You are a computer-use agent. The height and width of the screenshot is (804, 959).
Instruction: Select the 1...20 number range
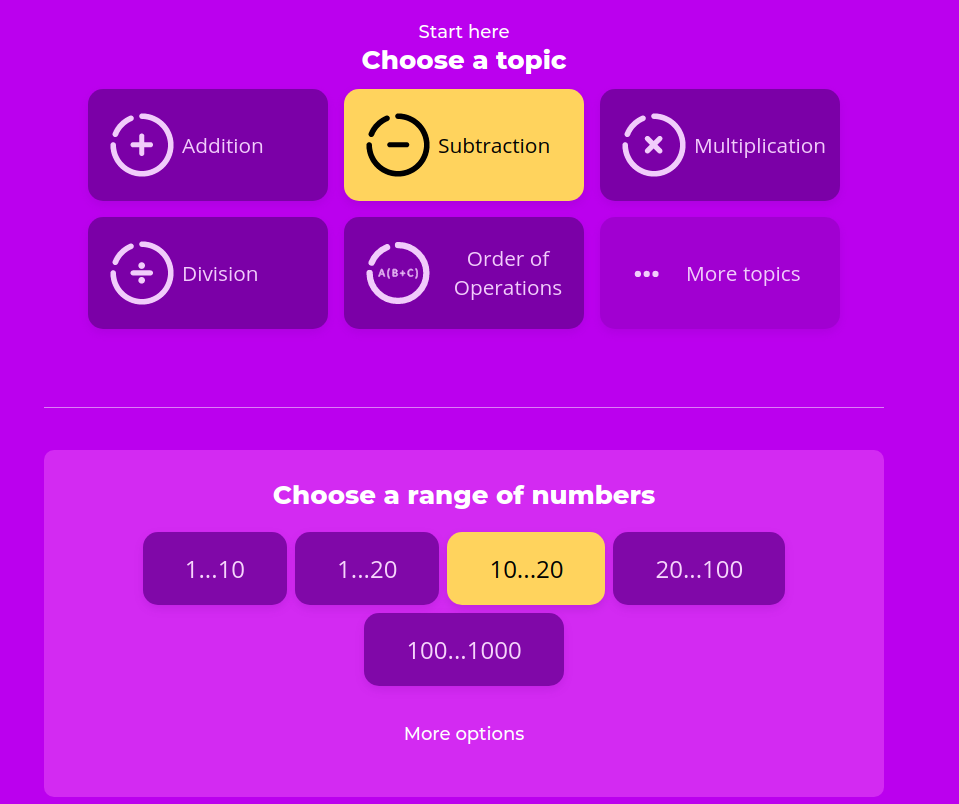click(366, 568)
